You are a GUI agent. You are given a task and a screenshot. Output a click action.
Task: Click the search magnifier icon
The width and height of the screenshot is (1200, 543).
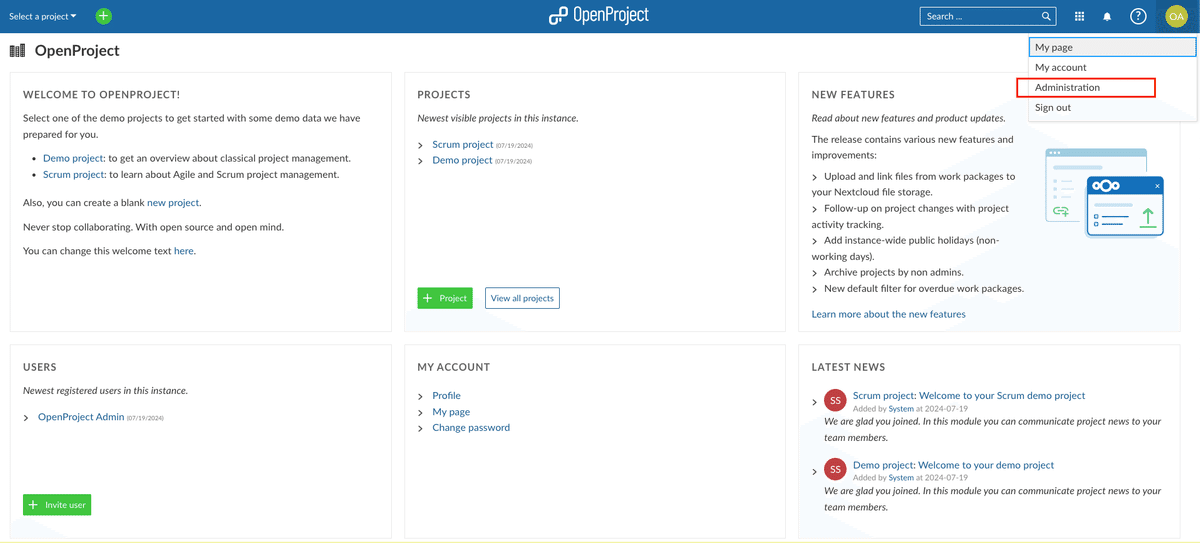click(x=1047, y=16)
